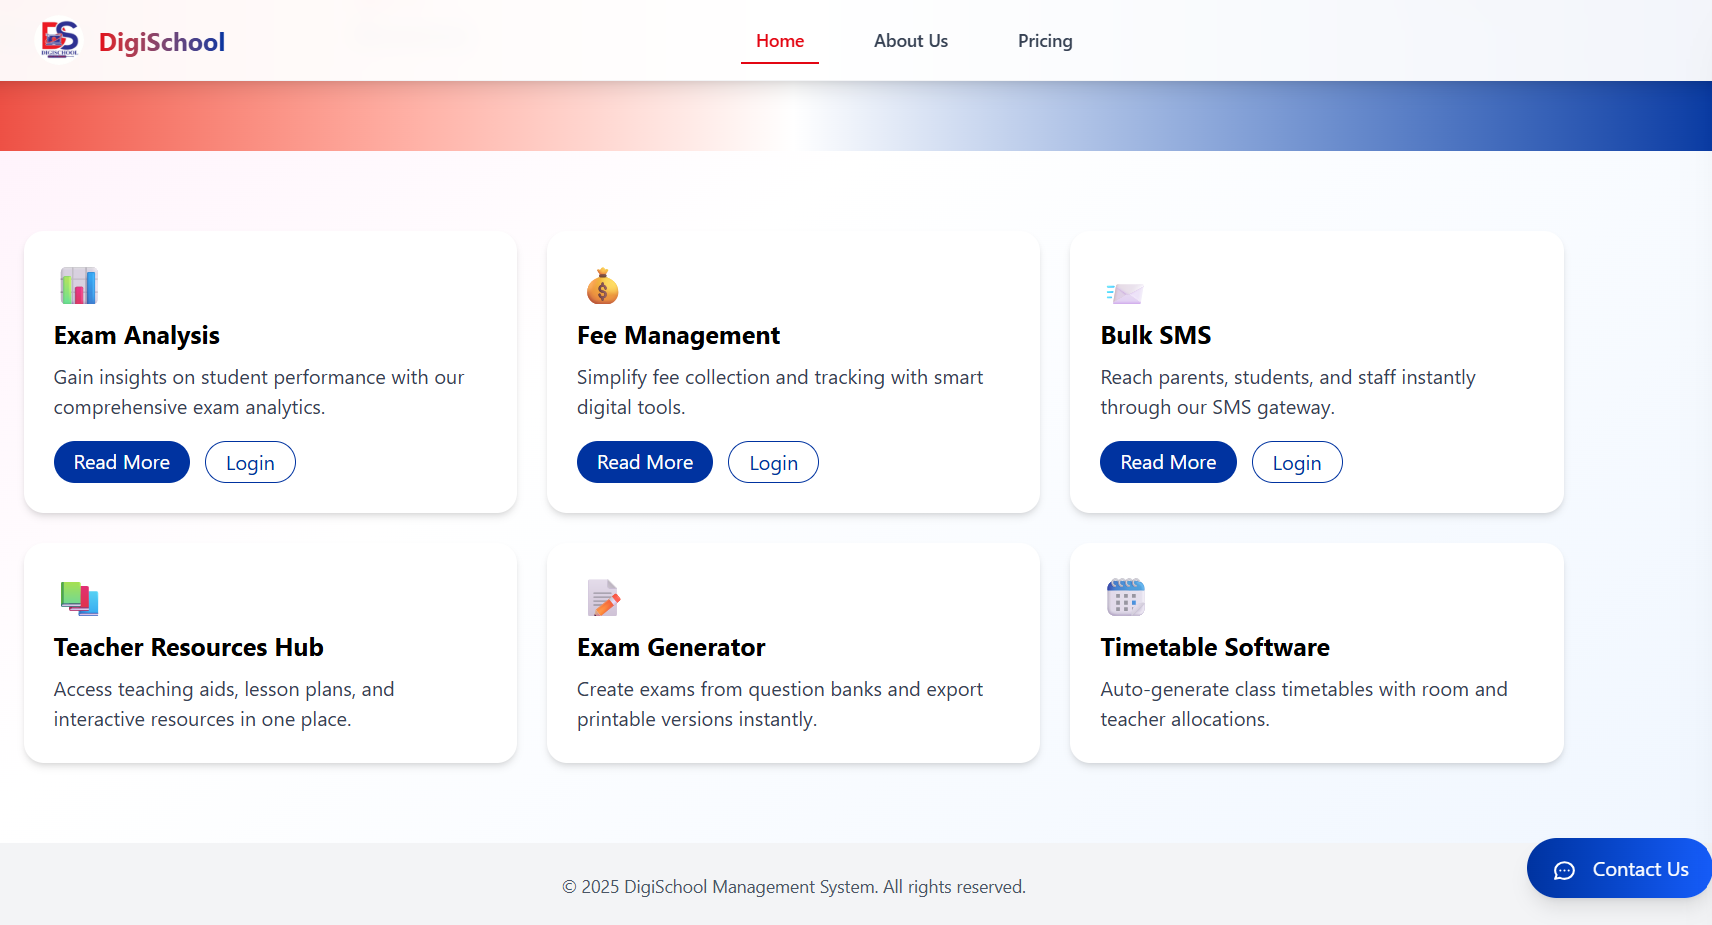Click the Teacher Resources Hub books icon

[79, 598]
